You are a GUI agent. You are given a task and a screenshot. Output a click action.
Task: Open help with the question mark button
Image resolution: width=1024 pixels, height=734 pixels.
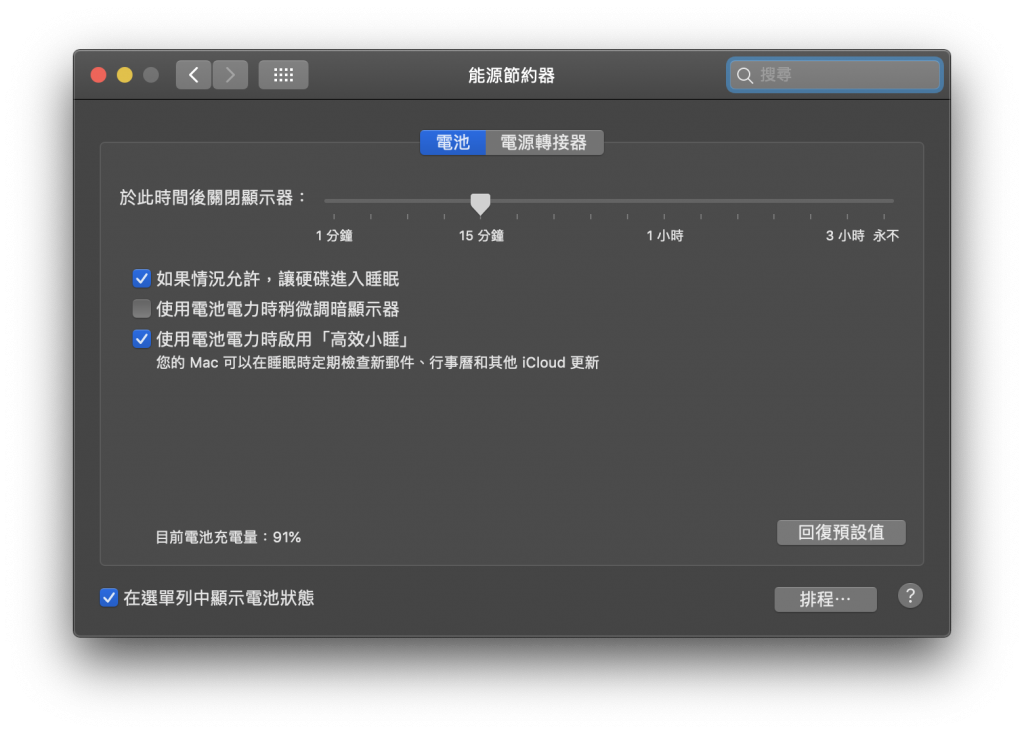coord(910,596)
